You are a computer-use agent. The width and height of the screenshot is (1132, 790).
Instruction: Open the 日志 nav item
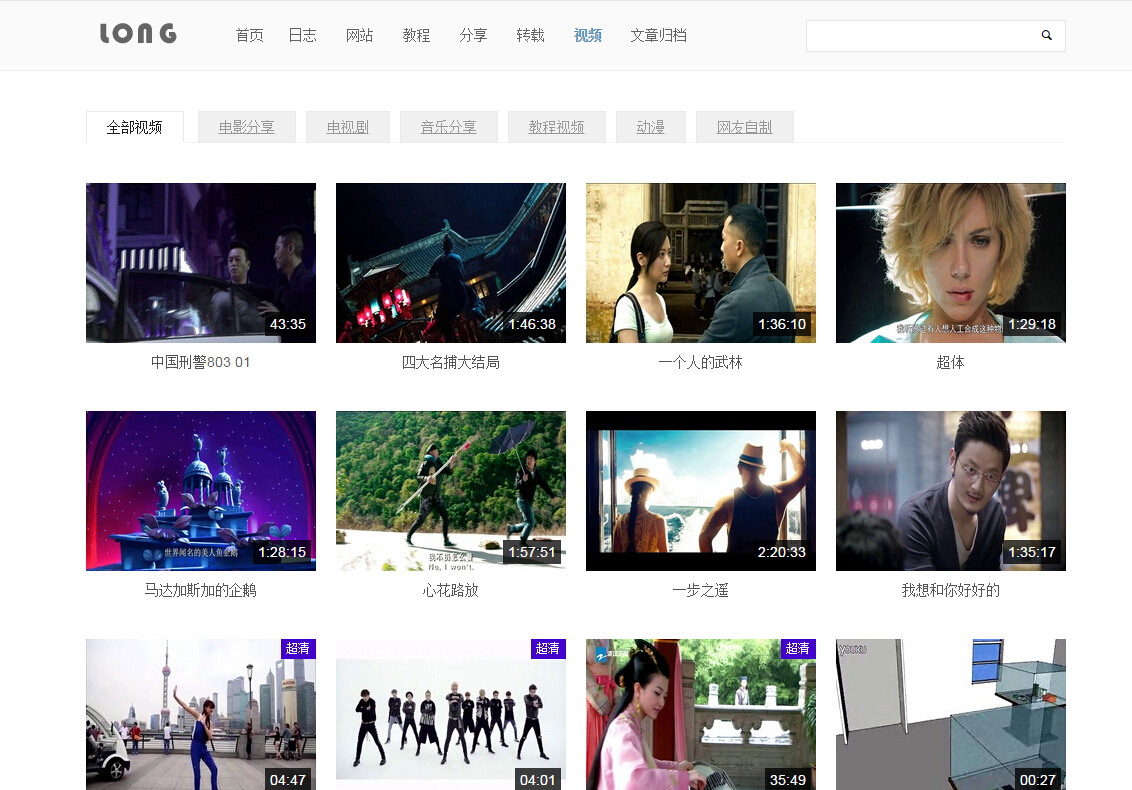click(302, 35)
